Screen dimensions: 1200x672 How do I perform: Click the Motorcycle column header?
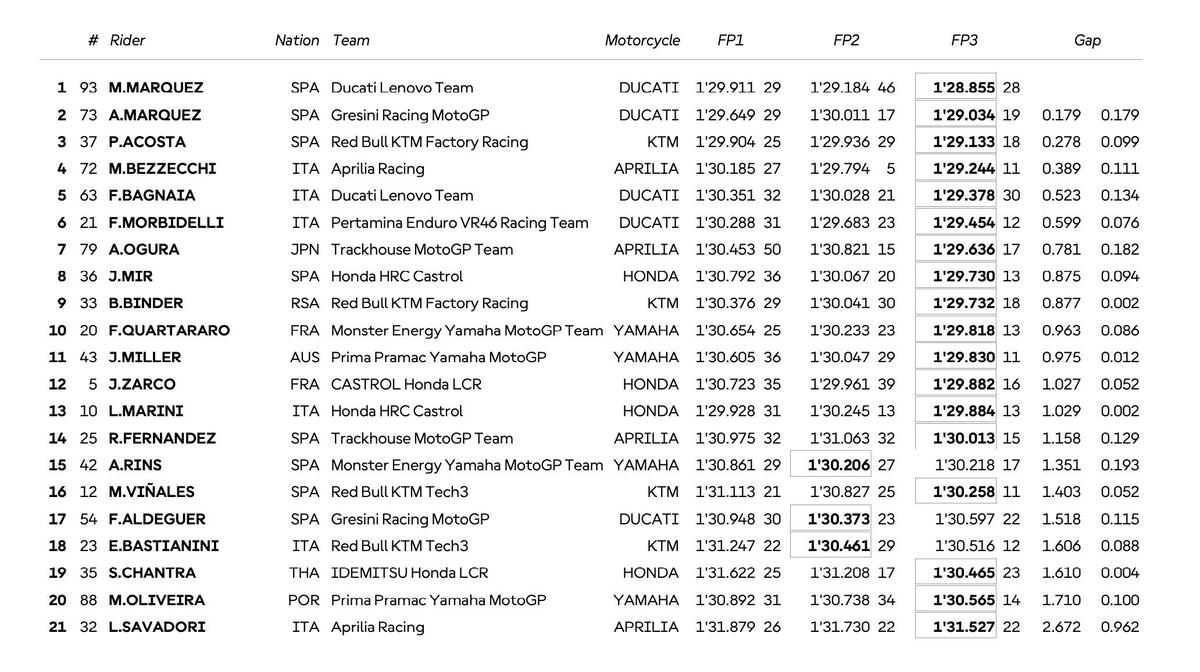click(642, 41)
